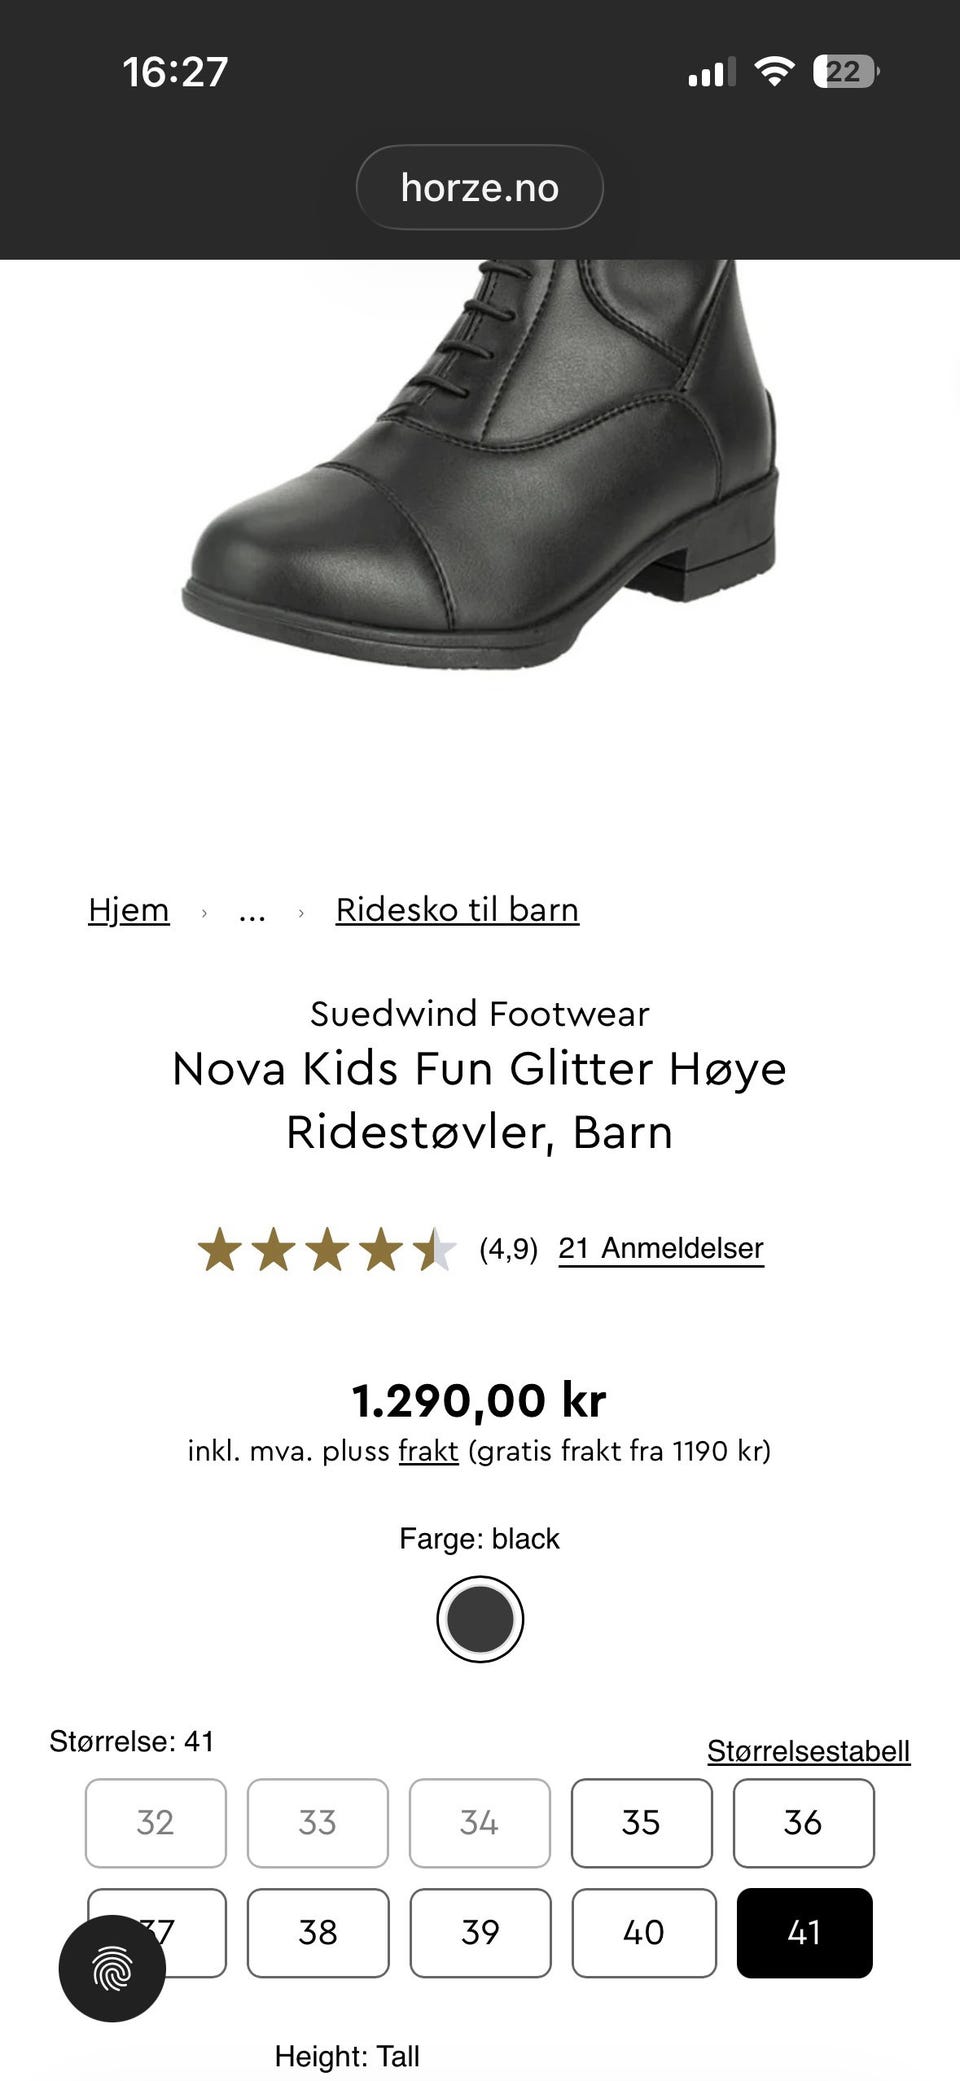Viewport: 960px width, 2081px height.
Task: Choose size 38
Action: pos(318,1933)
